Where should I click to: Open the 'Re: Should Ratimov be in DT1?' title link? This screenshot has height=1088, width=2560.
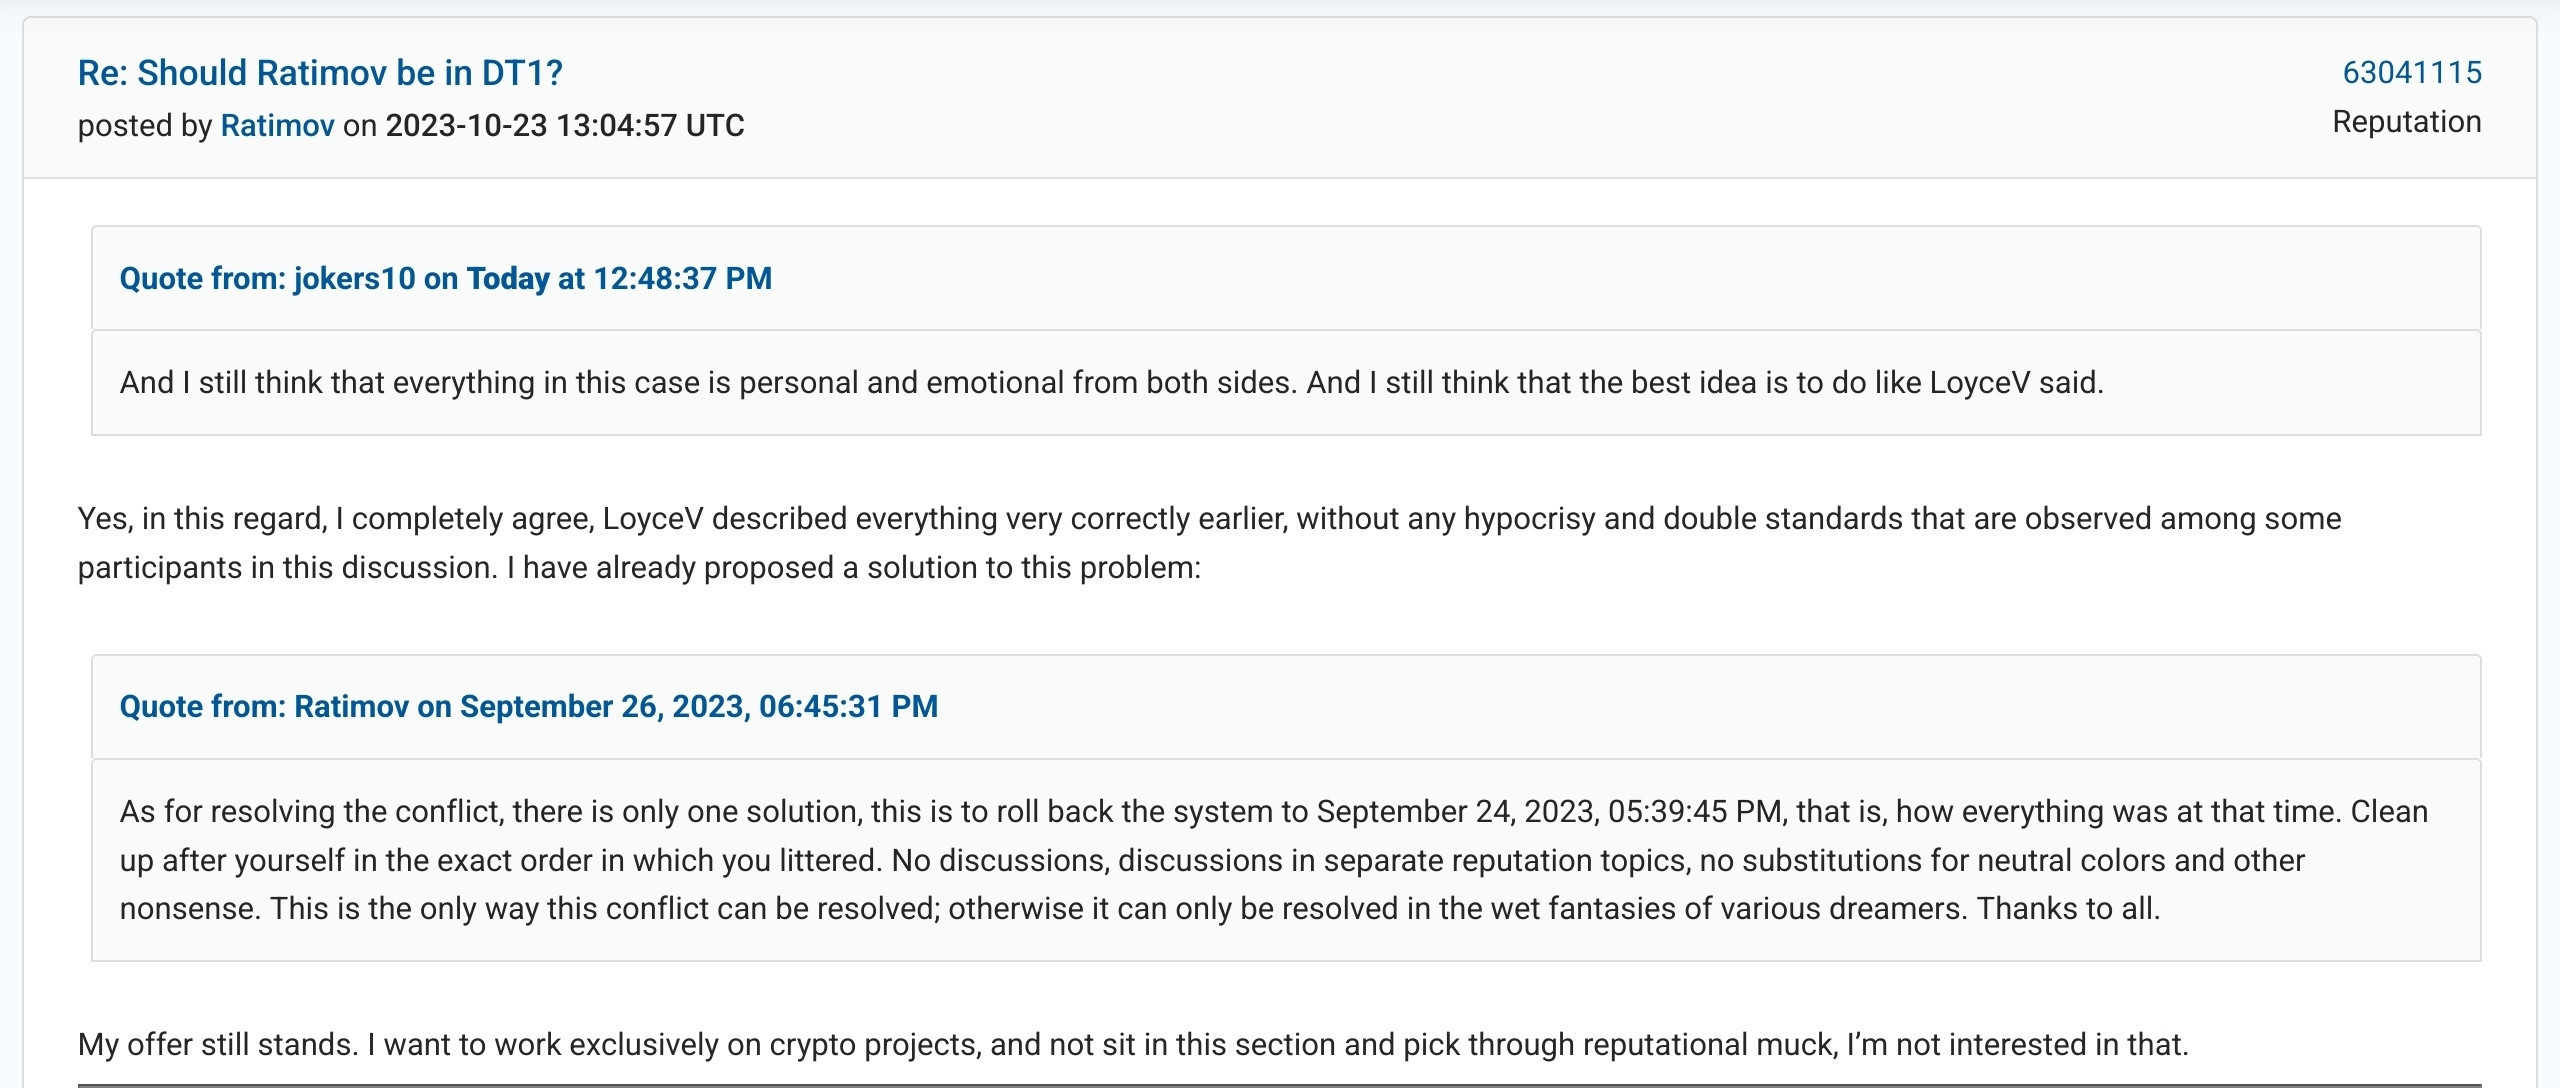(320, 73)
